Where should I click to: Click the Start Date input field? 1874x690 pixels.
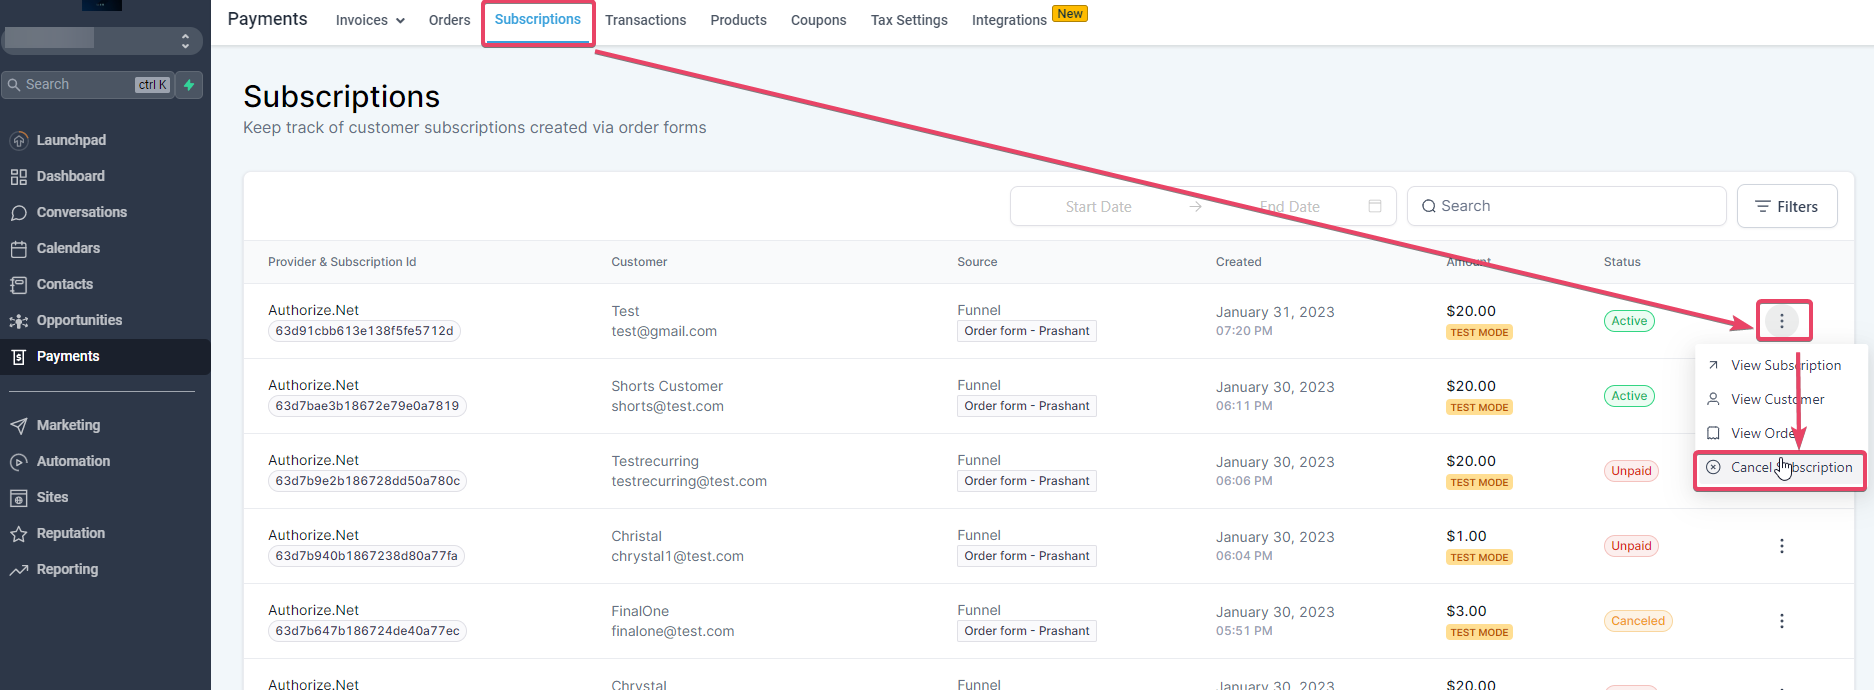tap(1098, 206)
